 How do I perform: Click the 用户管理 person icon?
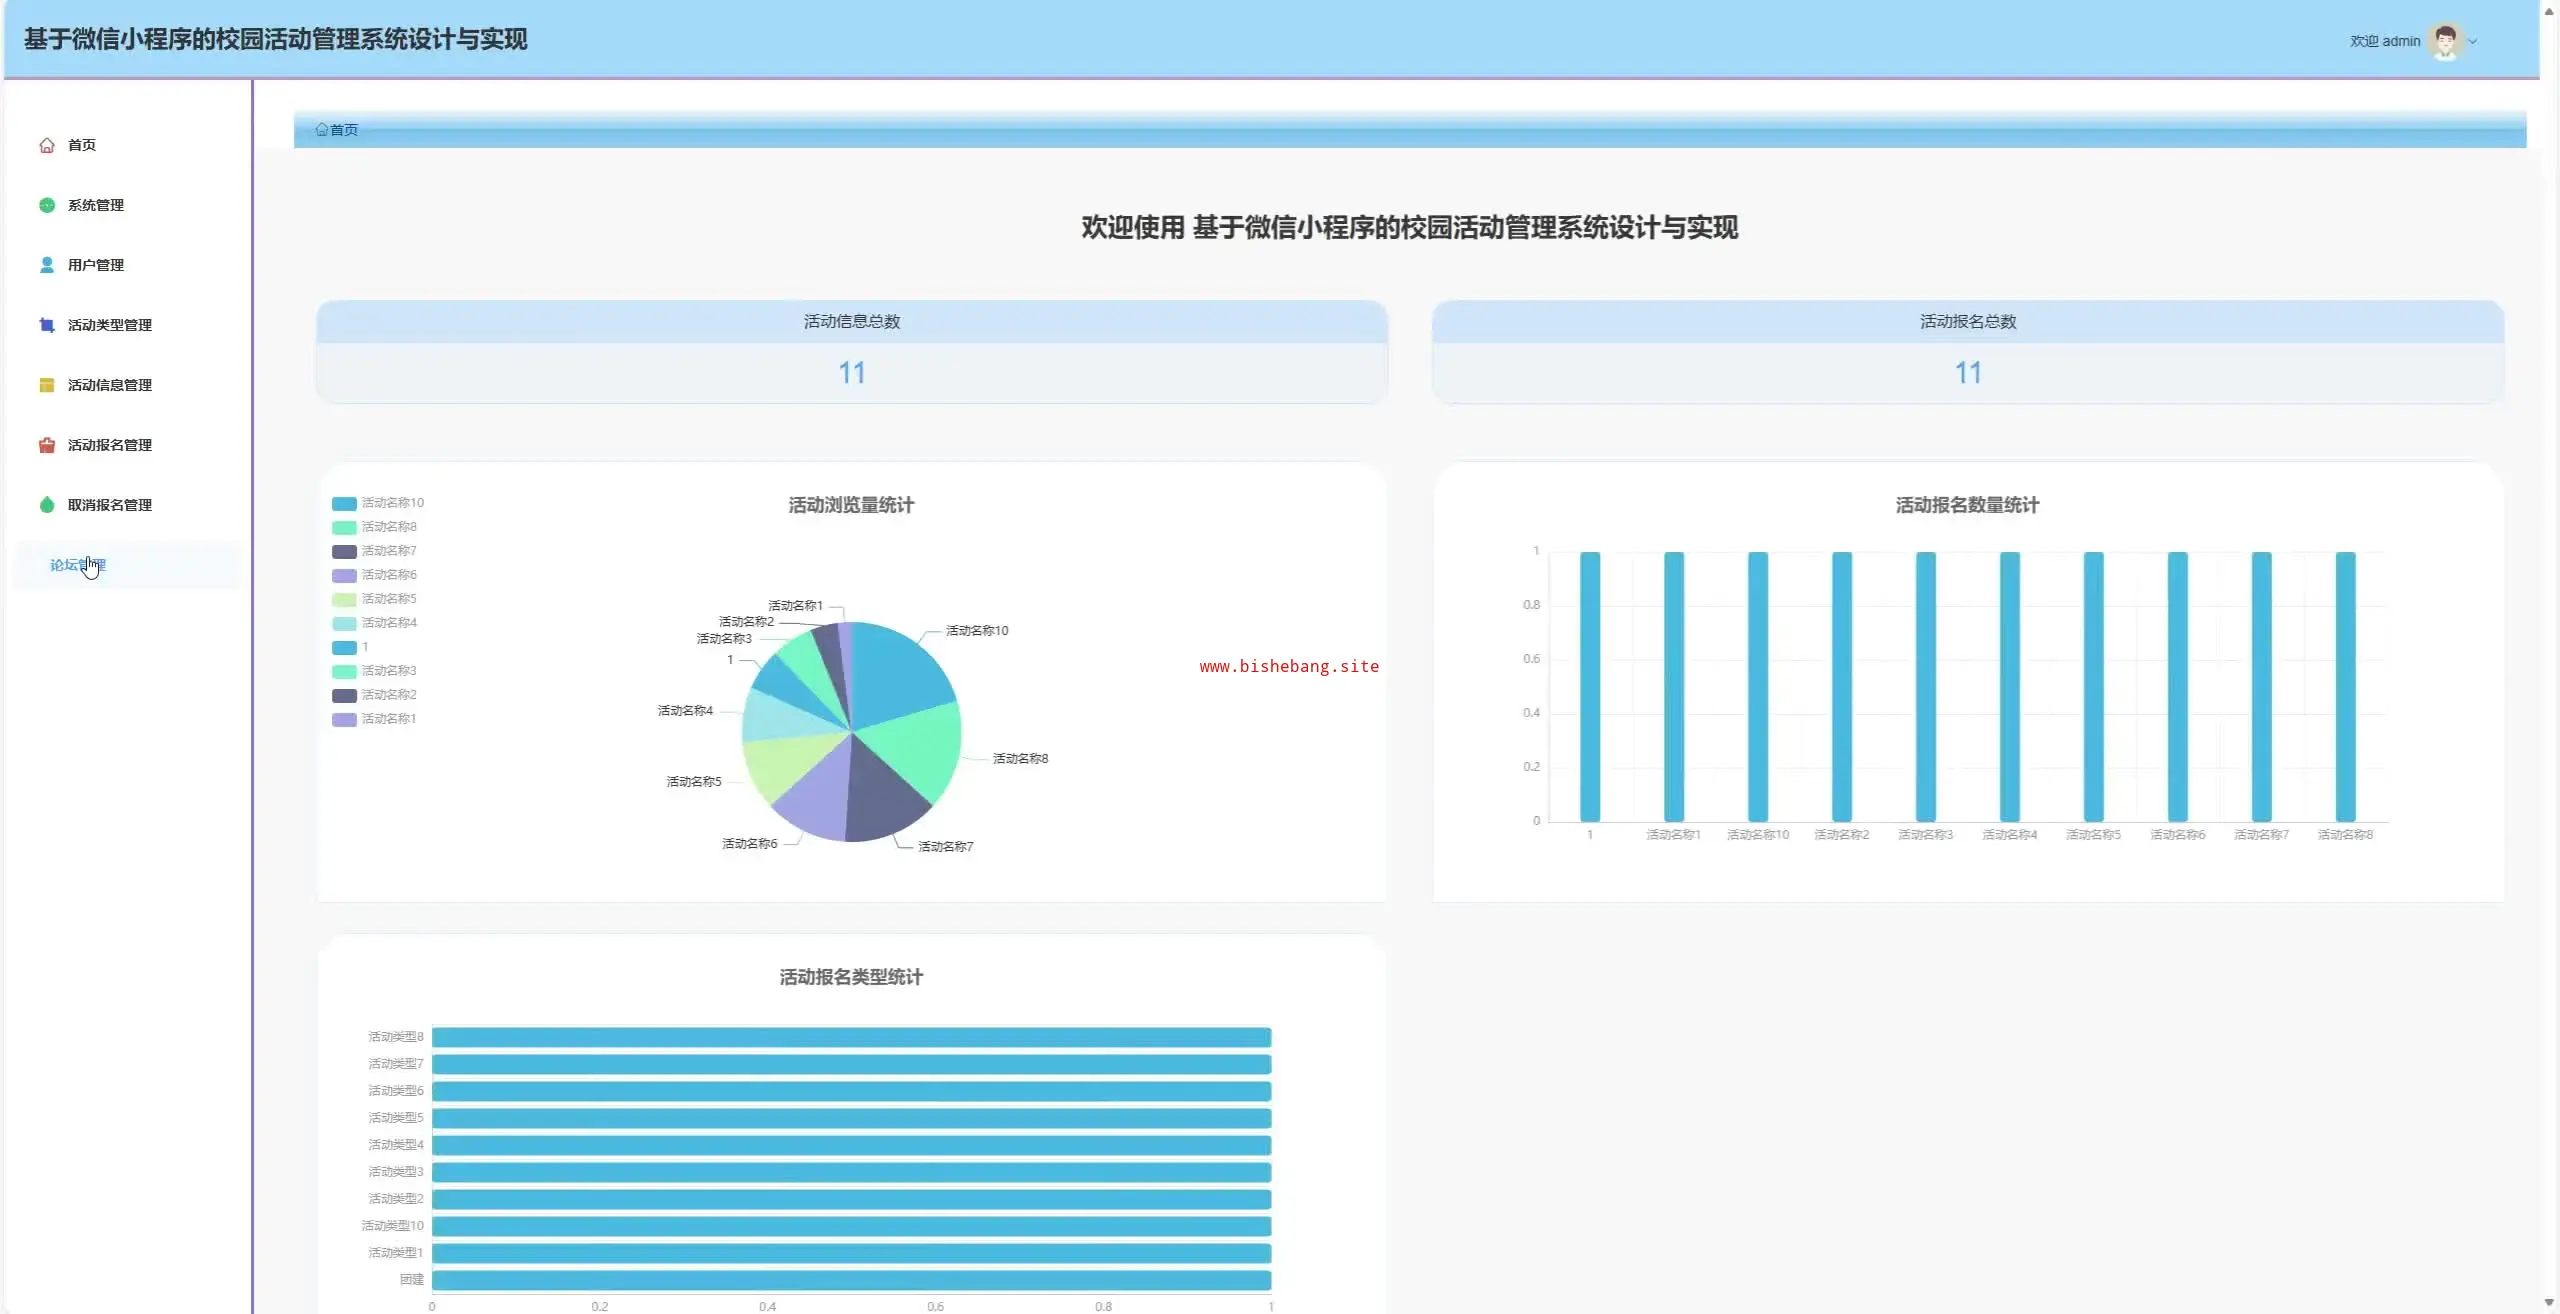46,265
